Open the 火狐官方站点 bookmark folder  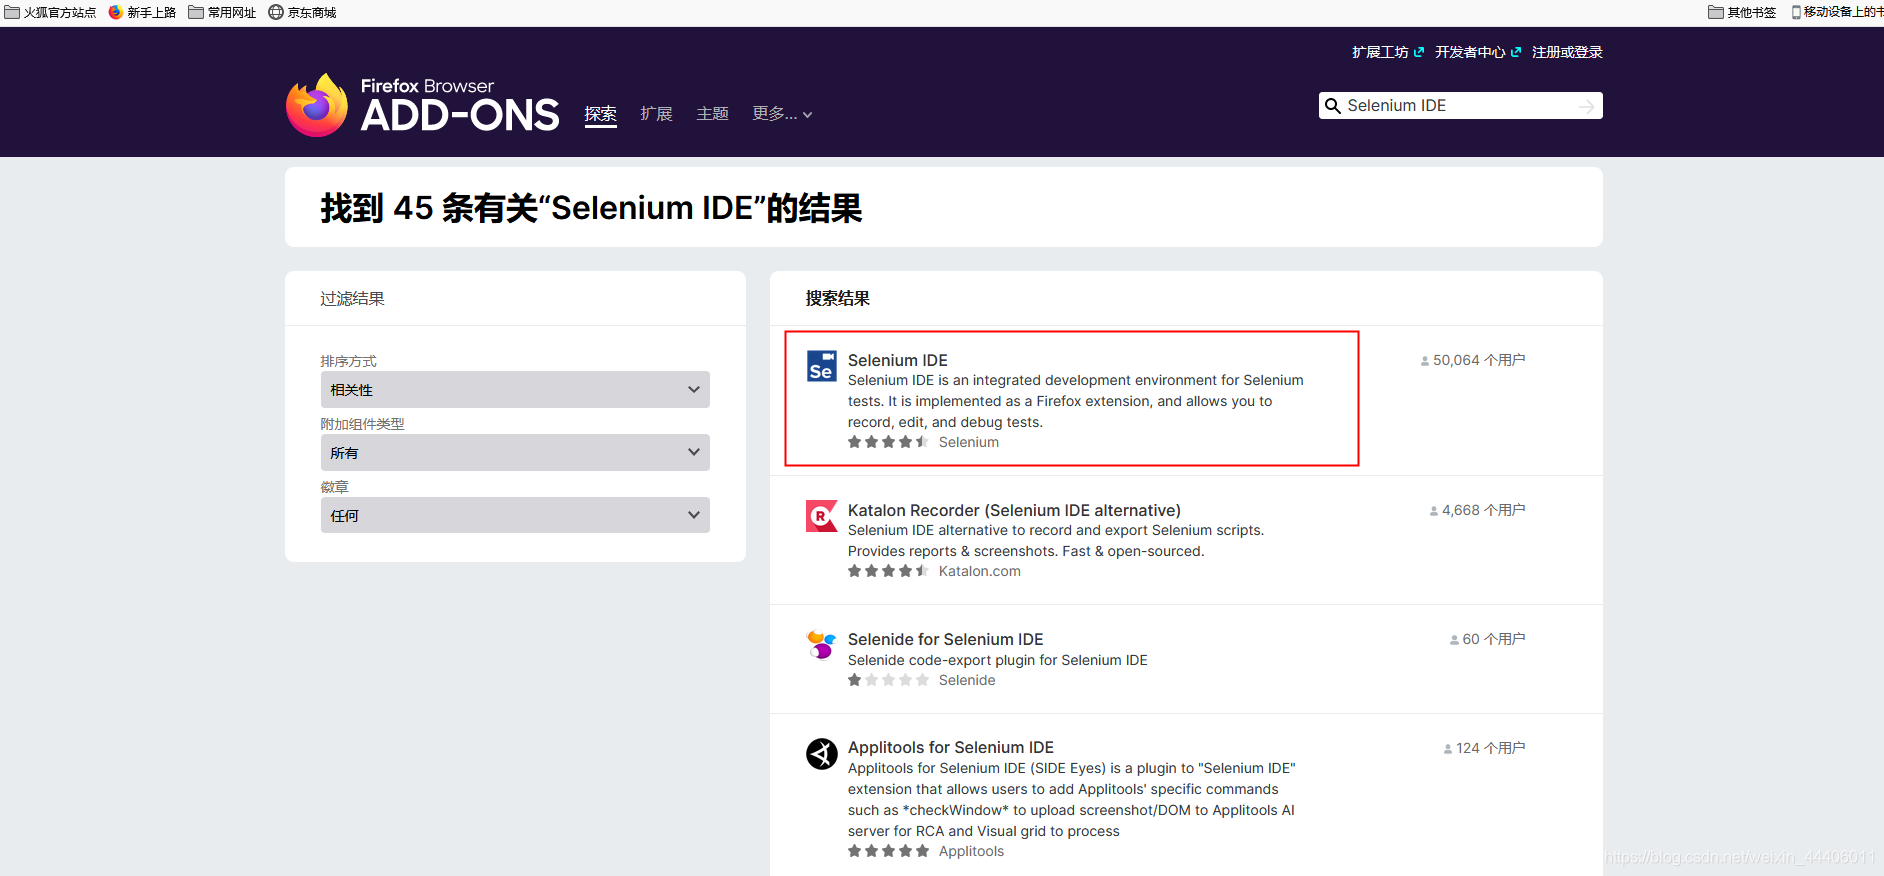[51, 13]
